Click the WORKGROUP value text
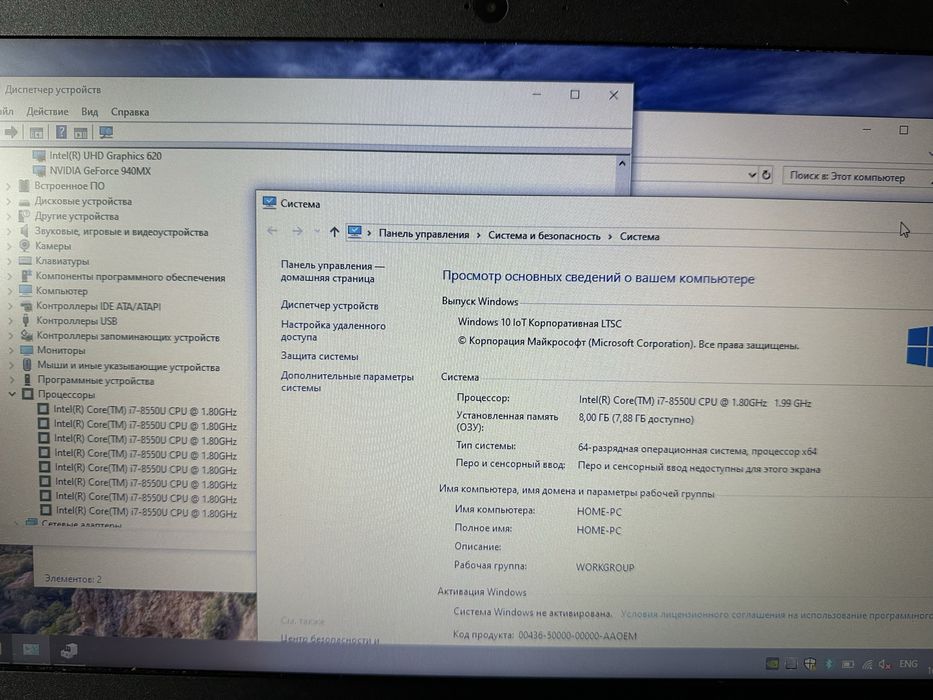 (605, 567)
